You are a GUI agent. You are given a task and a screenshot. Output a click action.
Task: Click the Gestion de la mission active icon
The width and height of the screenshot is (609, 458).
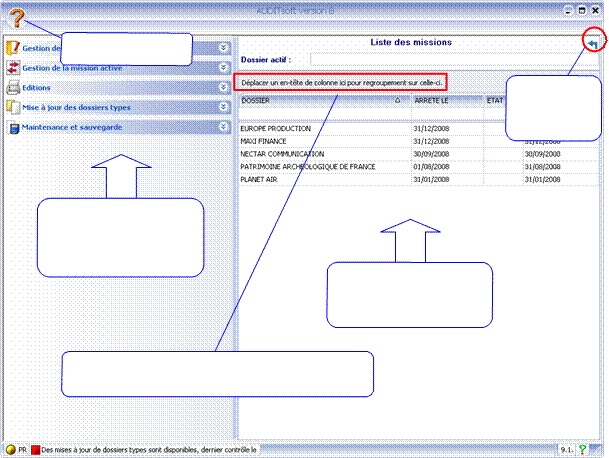tap(13, 67)
